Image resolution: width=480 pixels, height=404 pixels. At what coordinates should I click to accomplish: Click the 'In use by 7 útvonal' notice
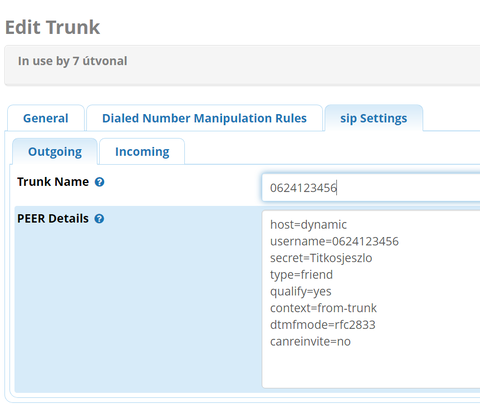coord(72,61)
